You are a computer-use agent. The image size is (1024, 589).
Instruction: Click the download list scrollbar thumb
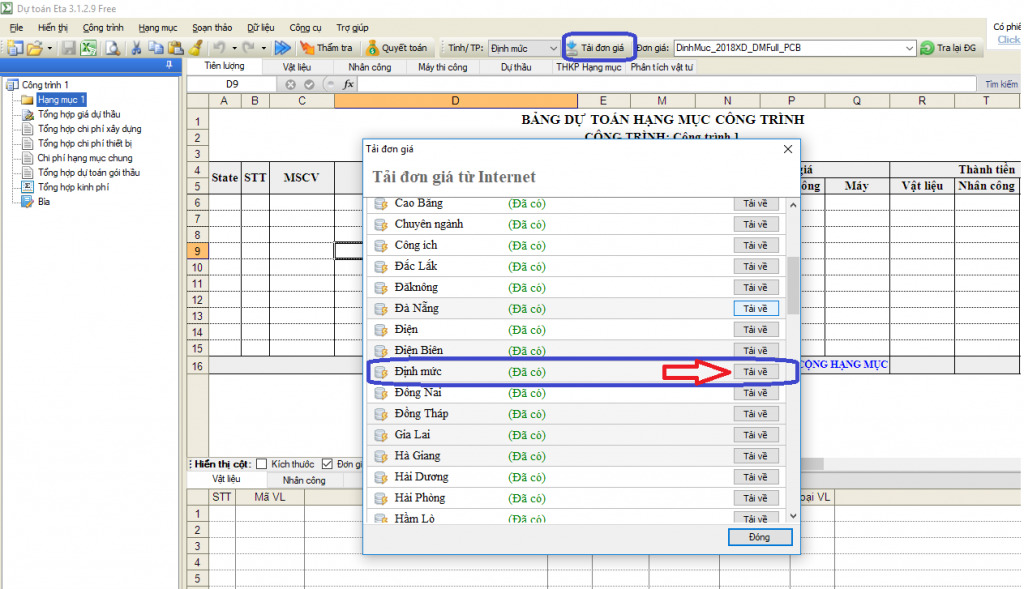[793, 284]
